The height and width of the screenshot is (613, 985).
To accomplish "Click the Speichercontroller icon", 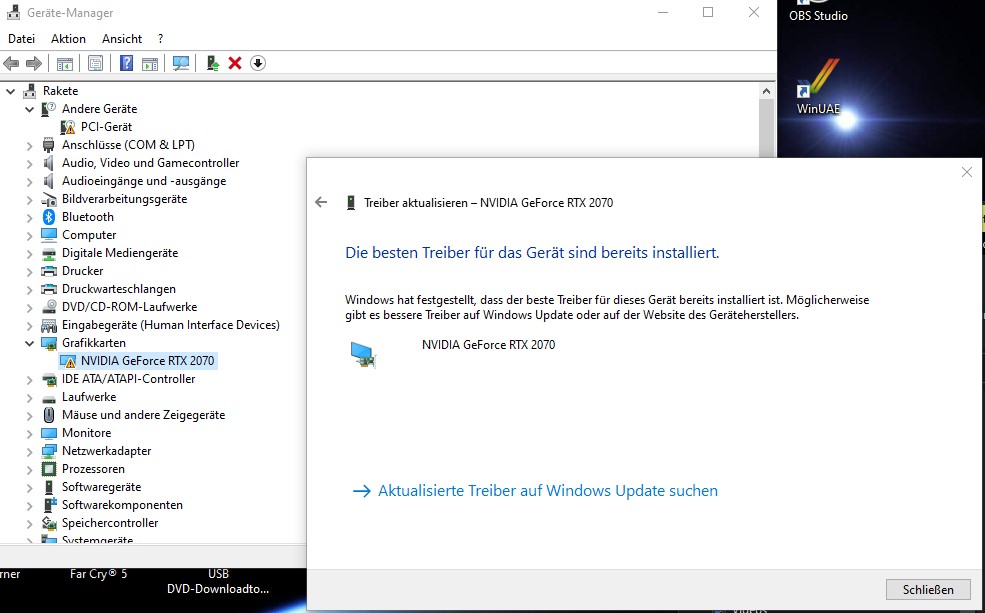I will (48, 523).
